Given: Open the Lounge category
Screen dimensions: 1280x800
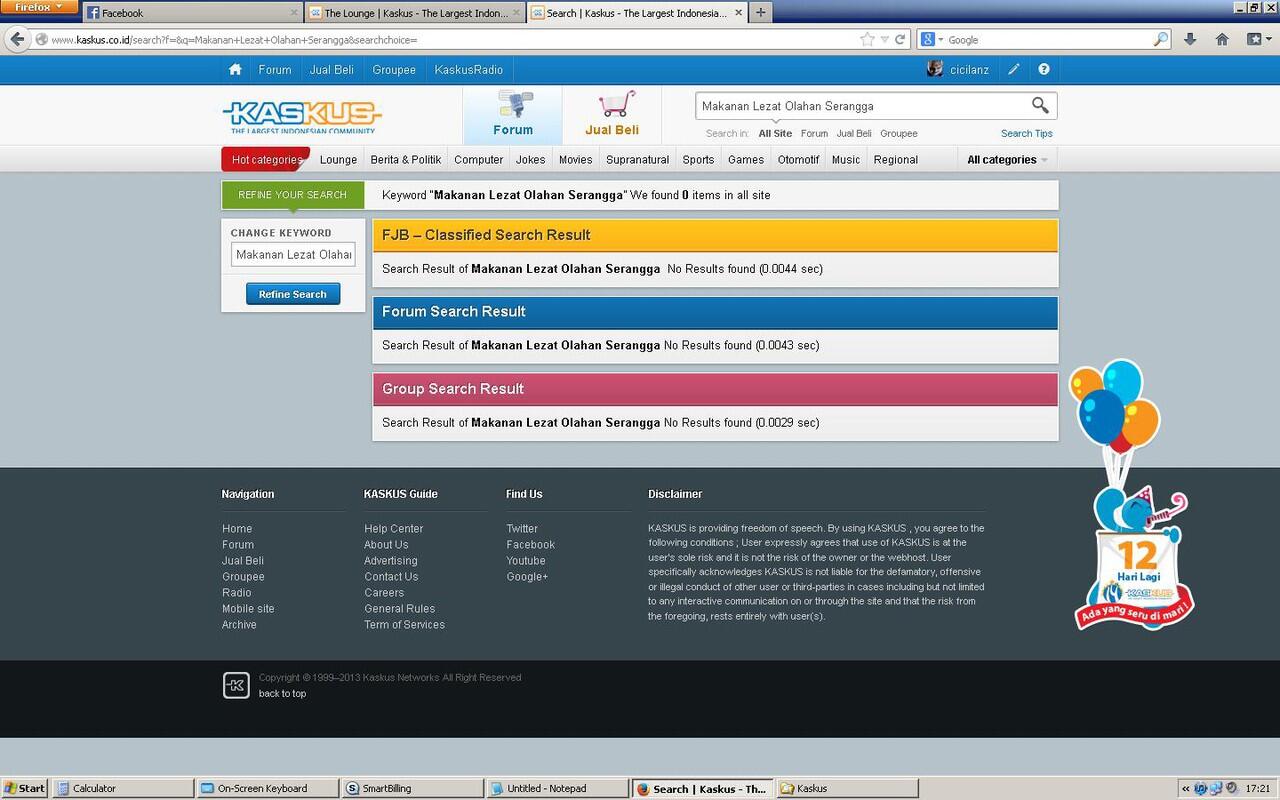Looking at the screenshot, I should point(338,160).
